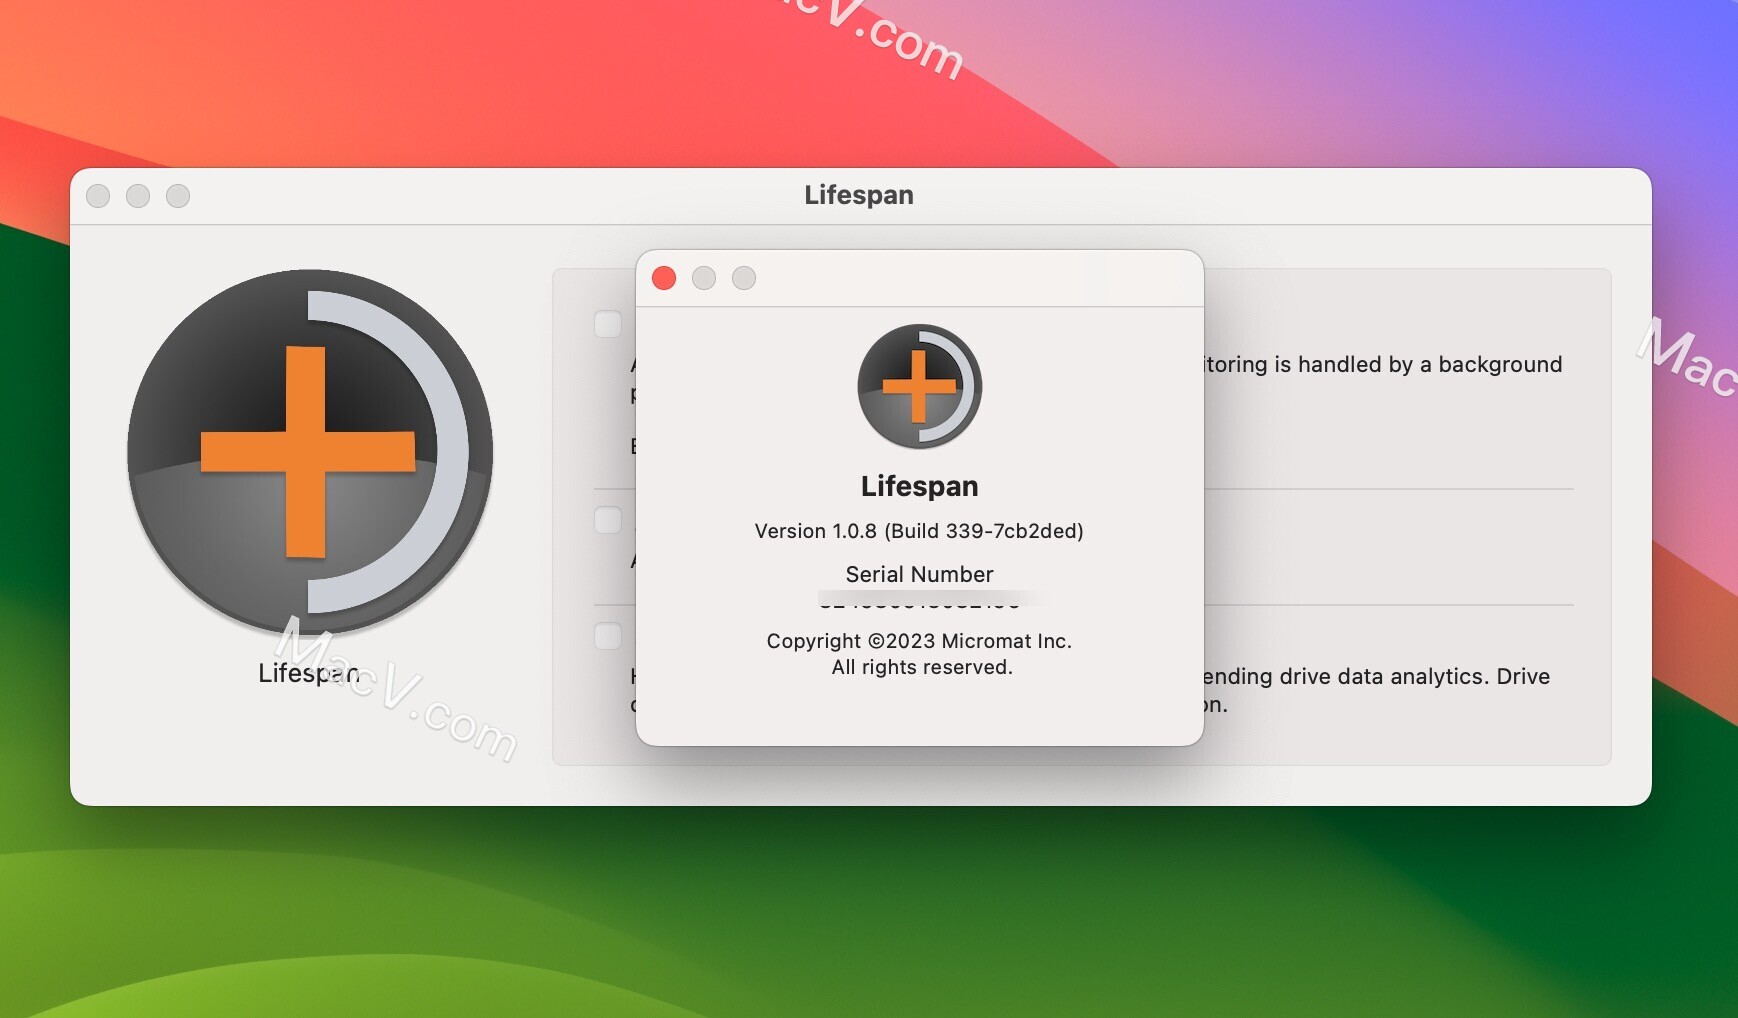Toggle the checkbox beside the drive data analytics text
This screenshot has height=1018, width=1738.
click(608, 636)
